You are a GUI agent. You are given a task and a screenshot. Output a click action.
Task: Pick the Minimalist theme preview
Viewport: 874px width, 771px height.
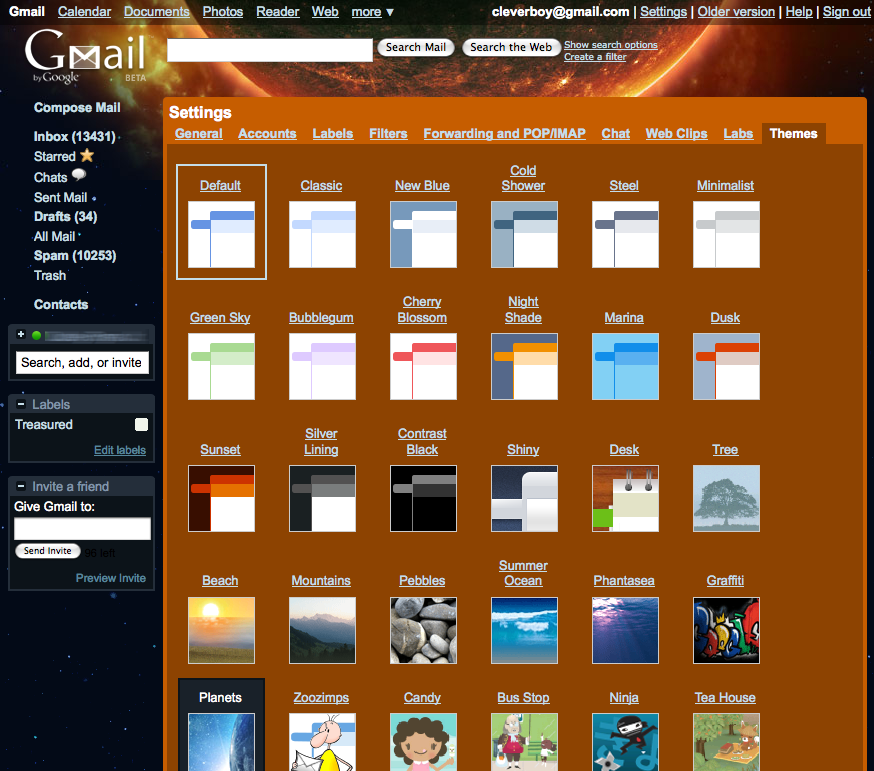(726, 235)
